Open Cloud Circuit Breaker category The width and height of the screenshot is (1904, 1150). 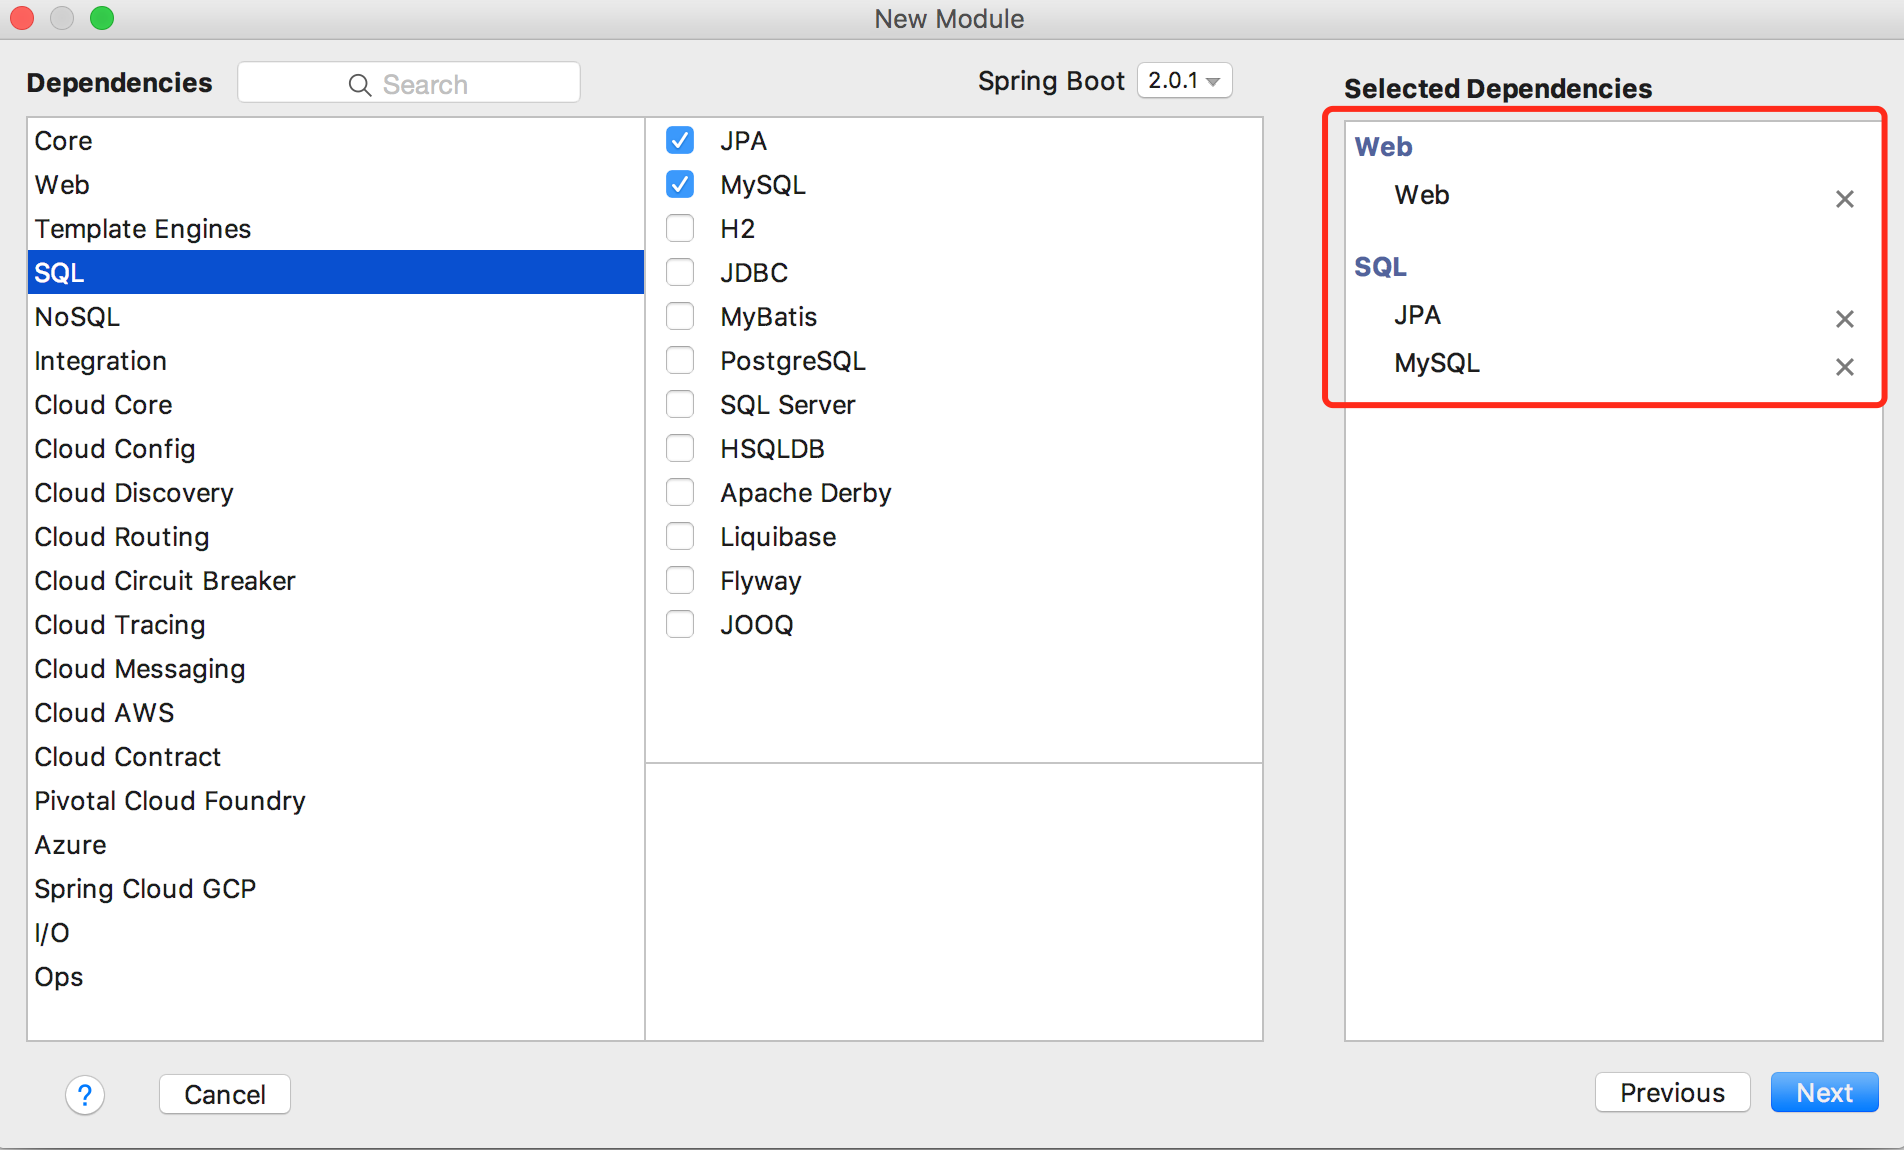(x=336, y=580)
